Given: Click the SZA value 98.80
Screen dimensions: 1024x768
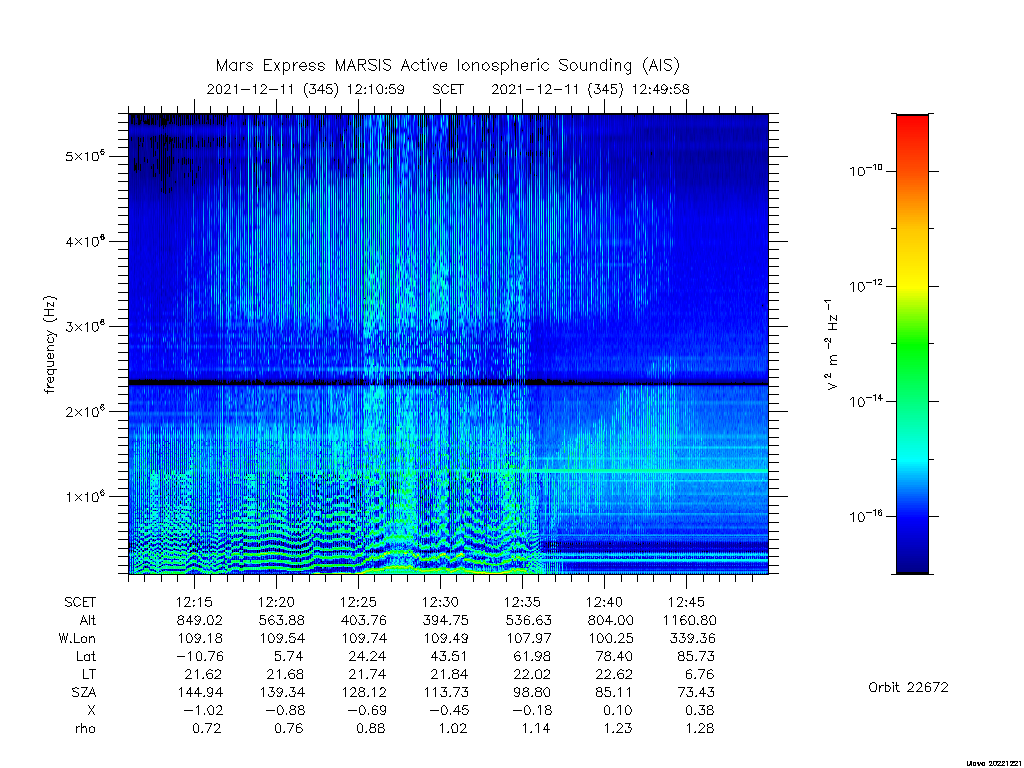Looking at the screenshot, I should [x=532, y=692].
